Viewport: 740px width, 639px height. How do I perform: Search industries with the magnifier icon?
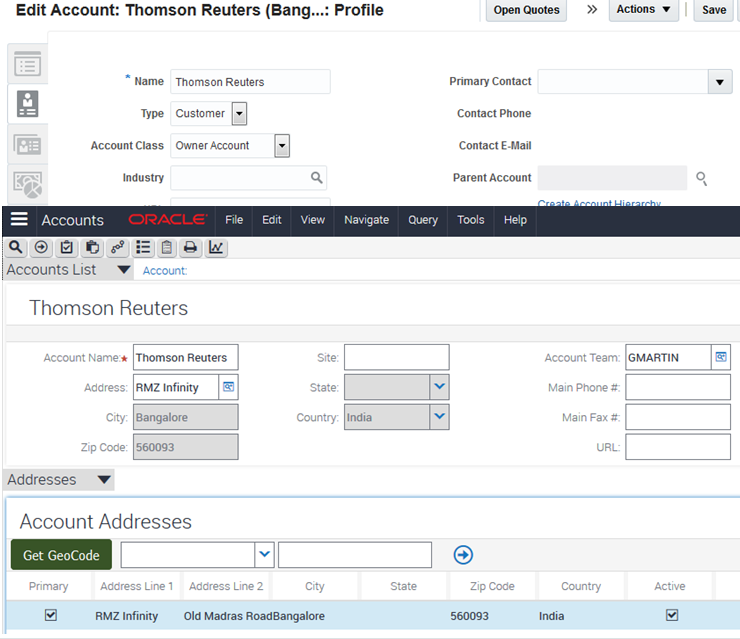[x=317, y=177]
